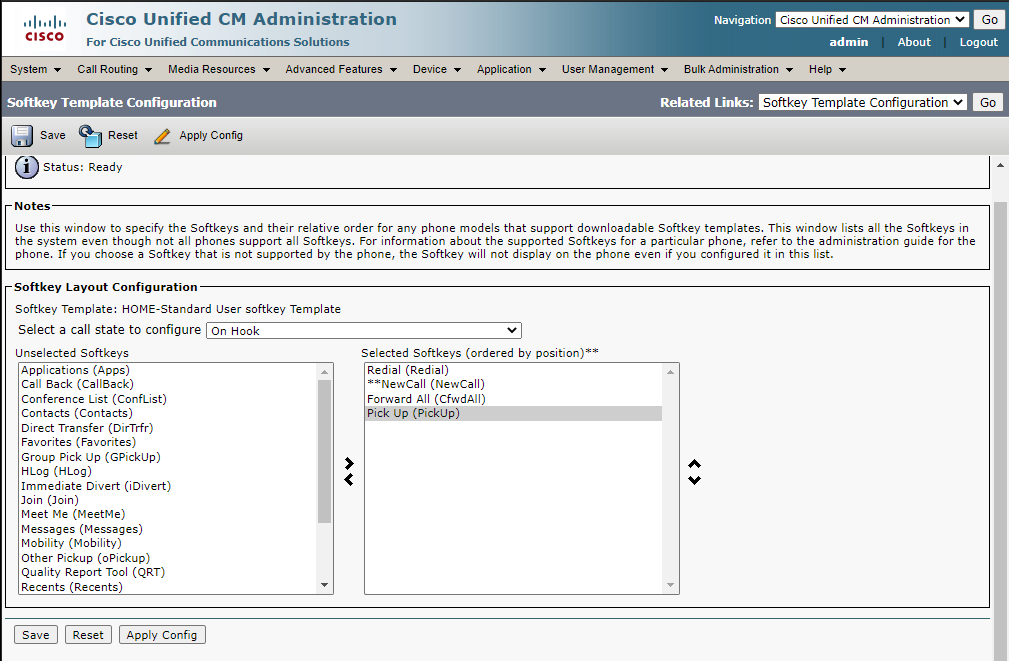Click the Reset text in top toolbar
This screenshot has width=1009, height=661.
pos(123,135)
